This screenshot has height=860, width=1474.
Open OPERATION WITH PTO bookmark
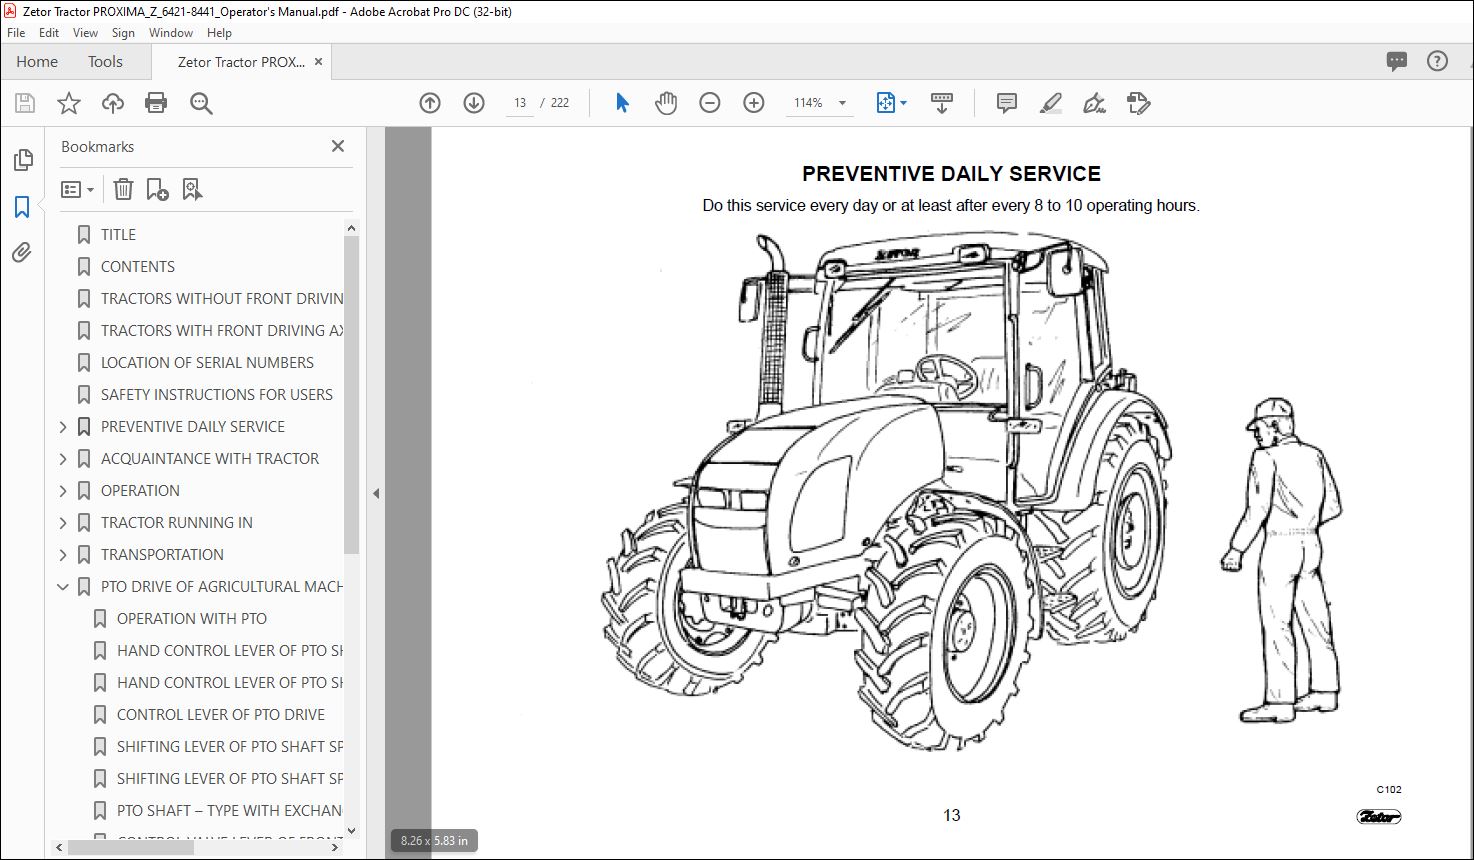pos(192,619)
